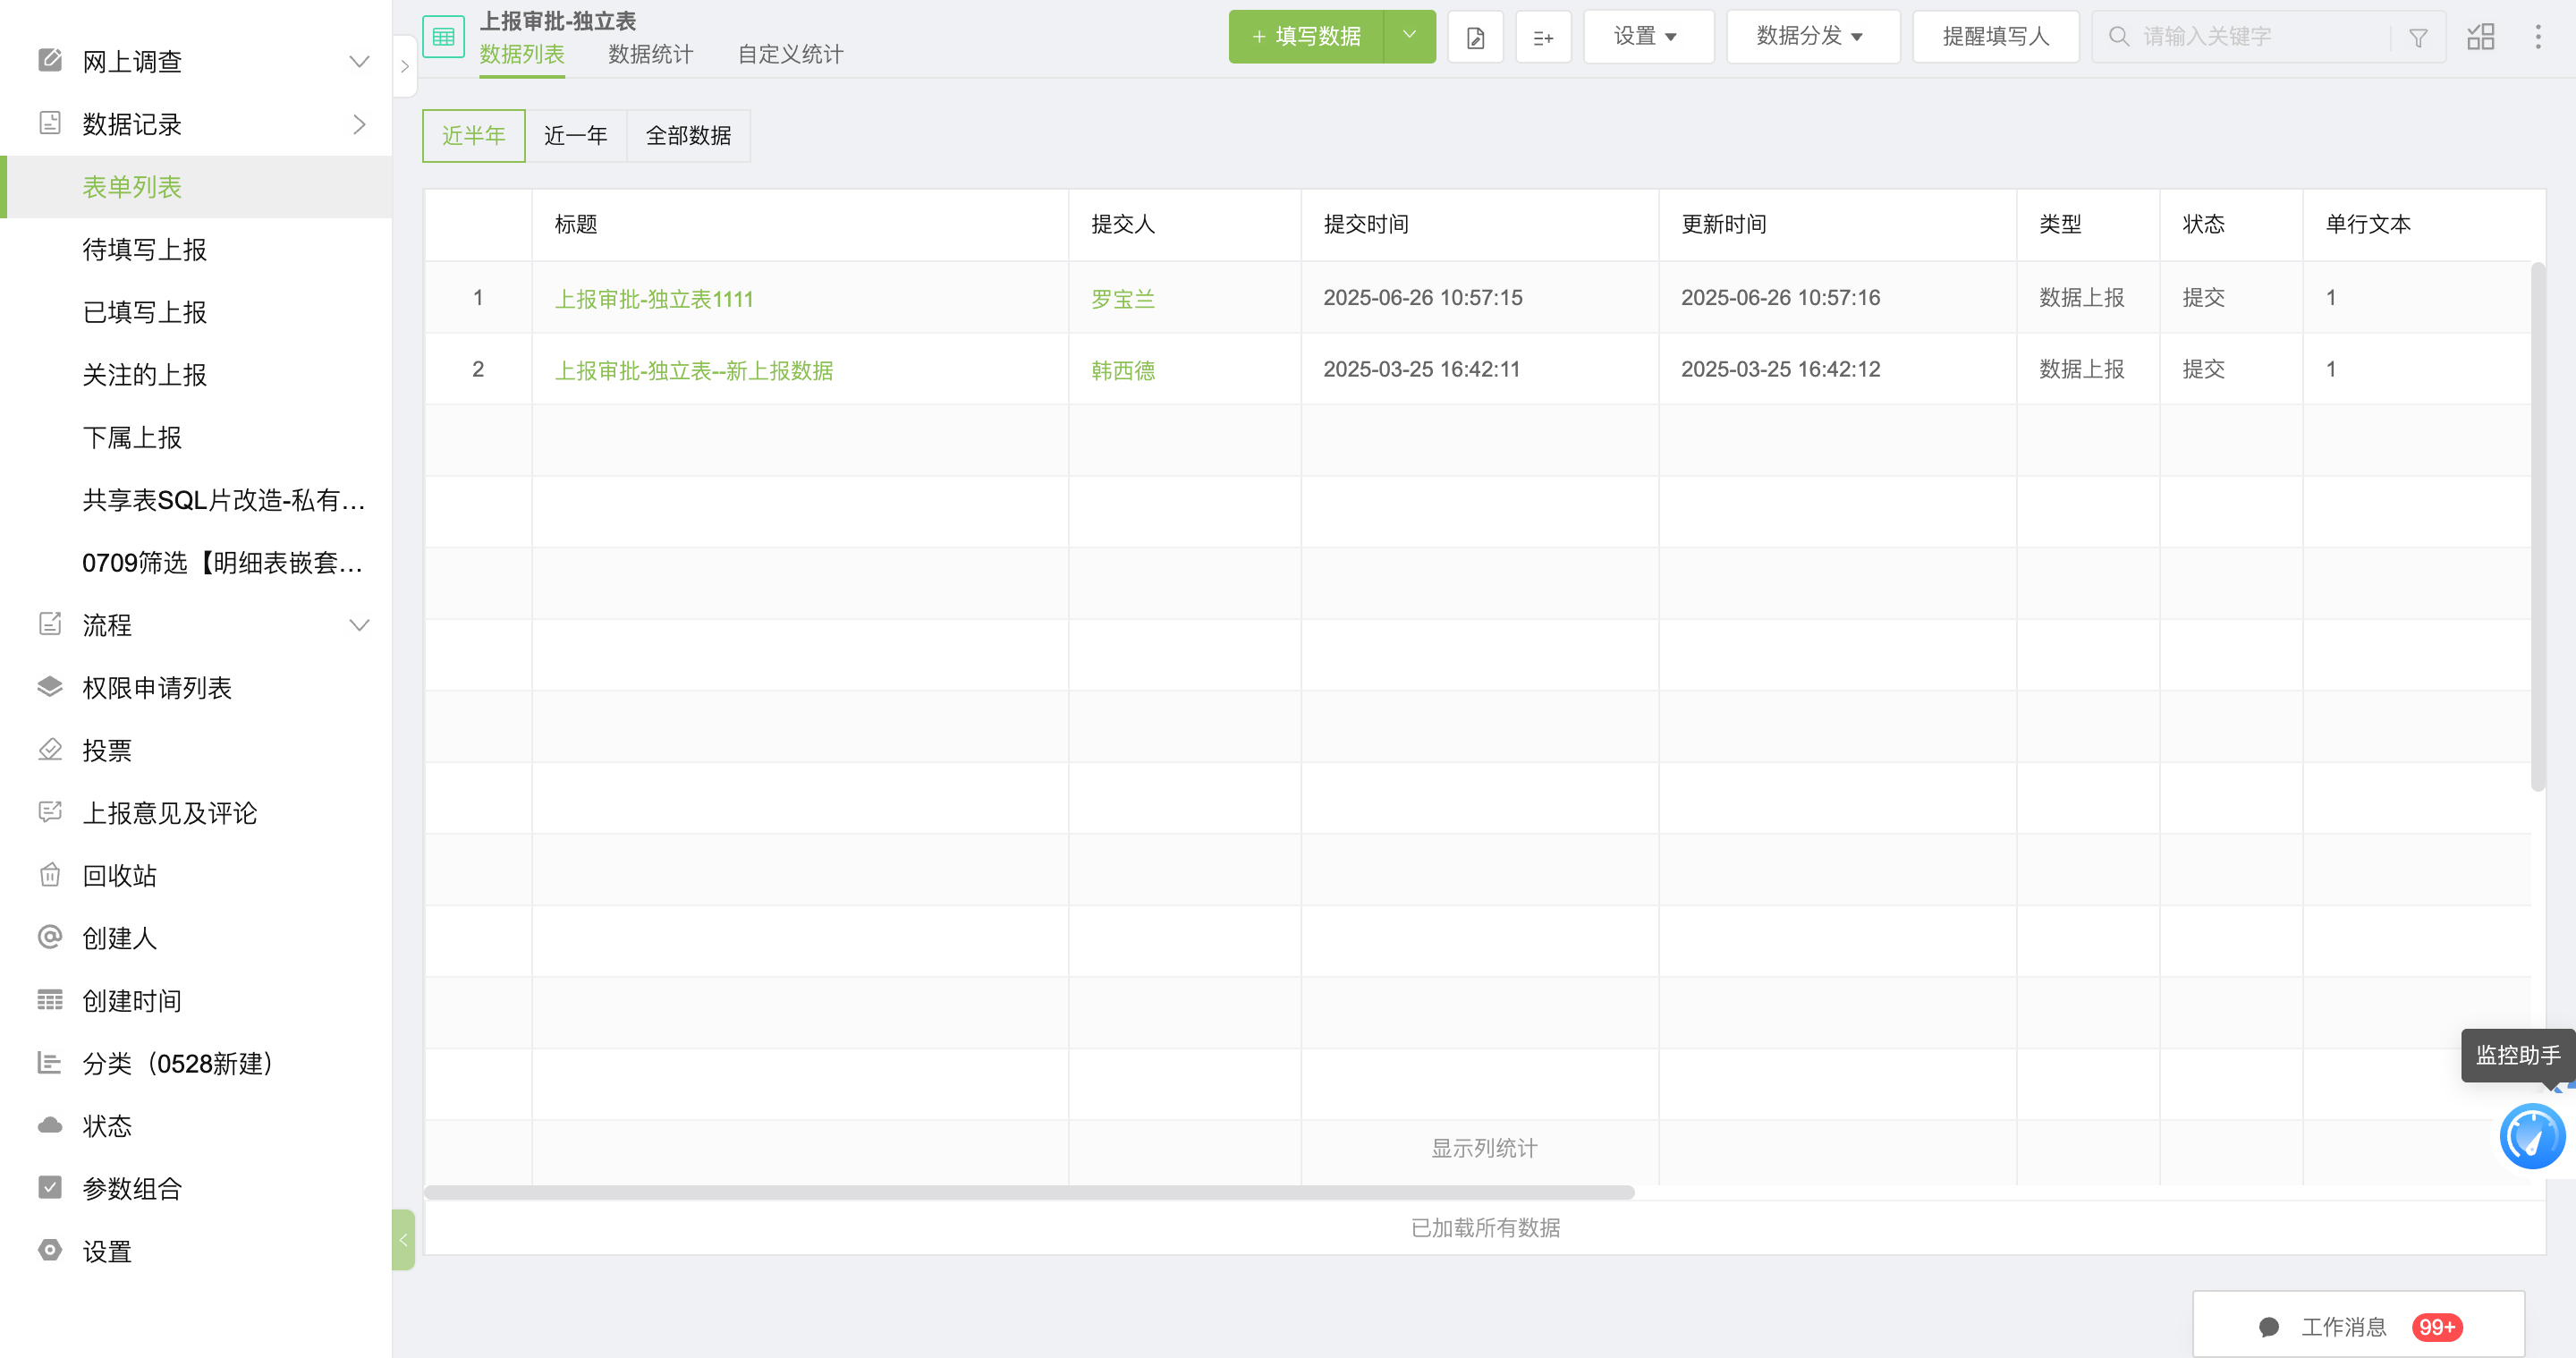Select 共享表SQL片改造-私有 item

(x=196, y=500)
